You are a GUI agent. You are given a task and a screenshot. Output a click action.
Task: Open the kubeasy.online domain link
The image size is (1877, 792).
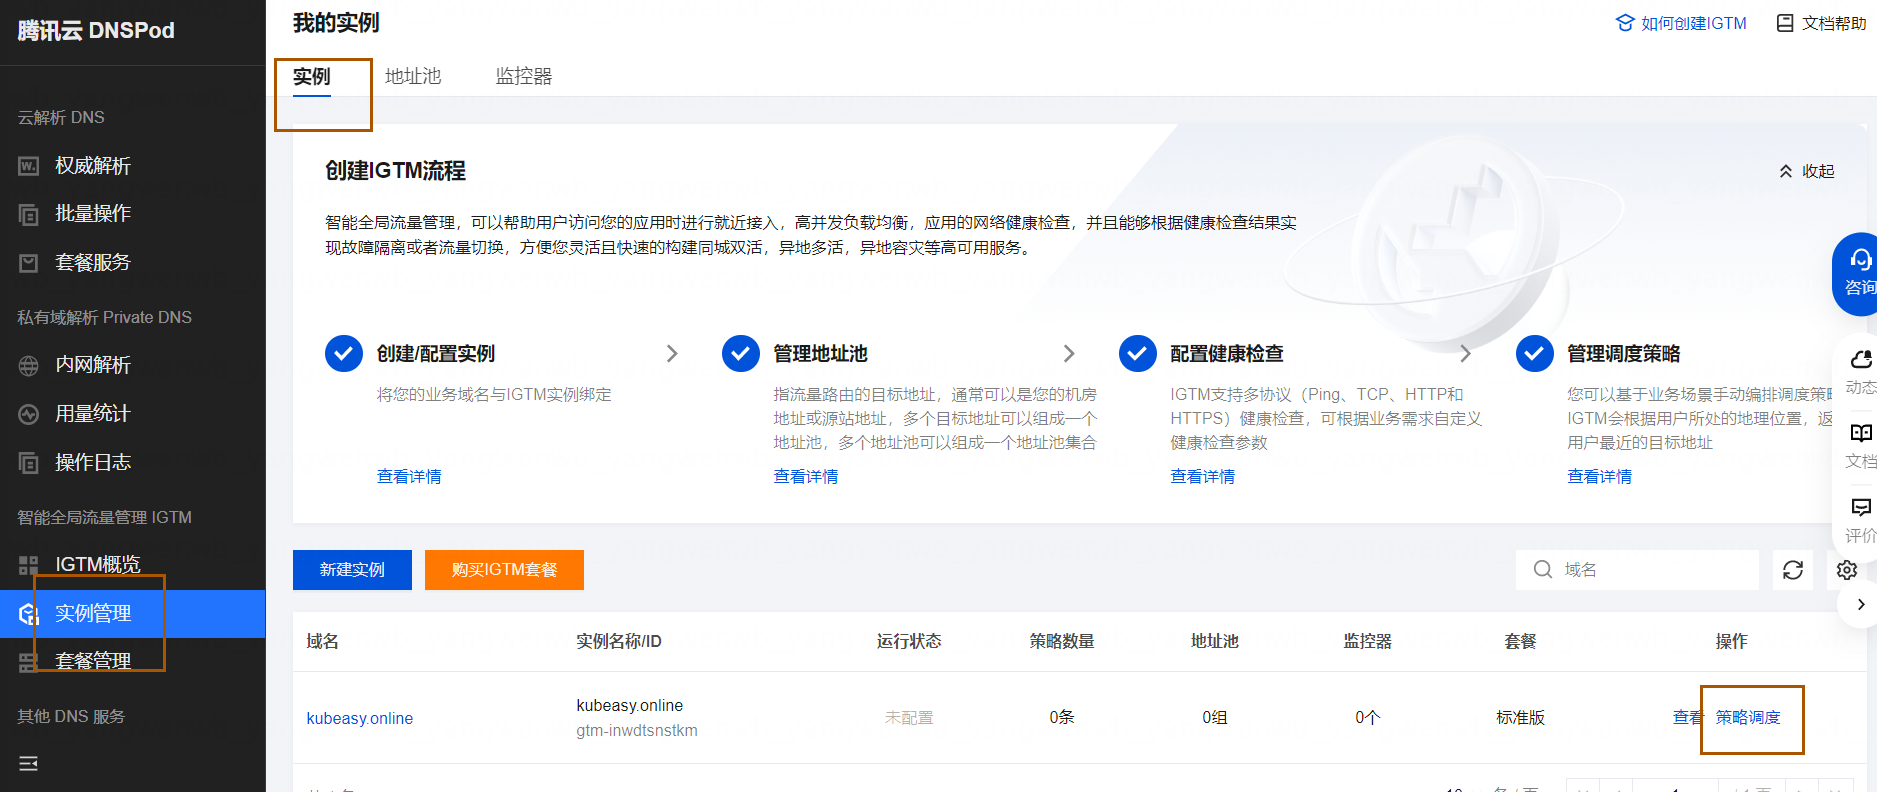pos(360,718)
